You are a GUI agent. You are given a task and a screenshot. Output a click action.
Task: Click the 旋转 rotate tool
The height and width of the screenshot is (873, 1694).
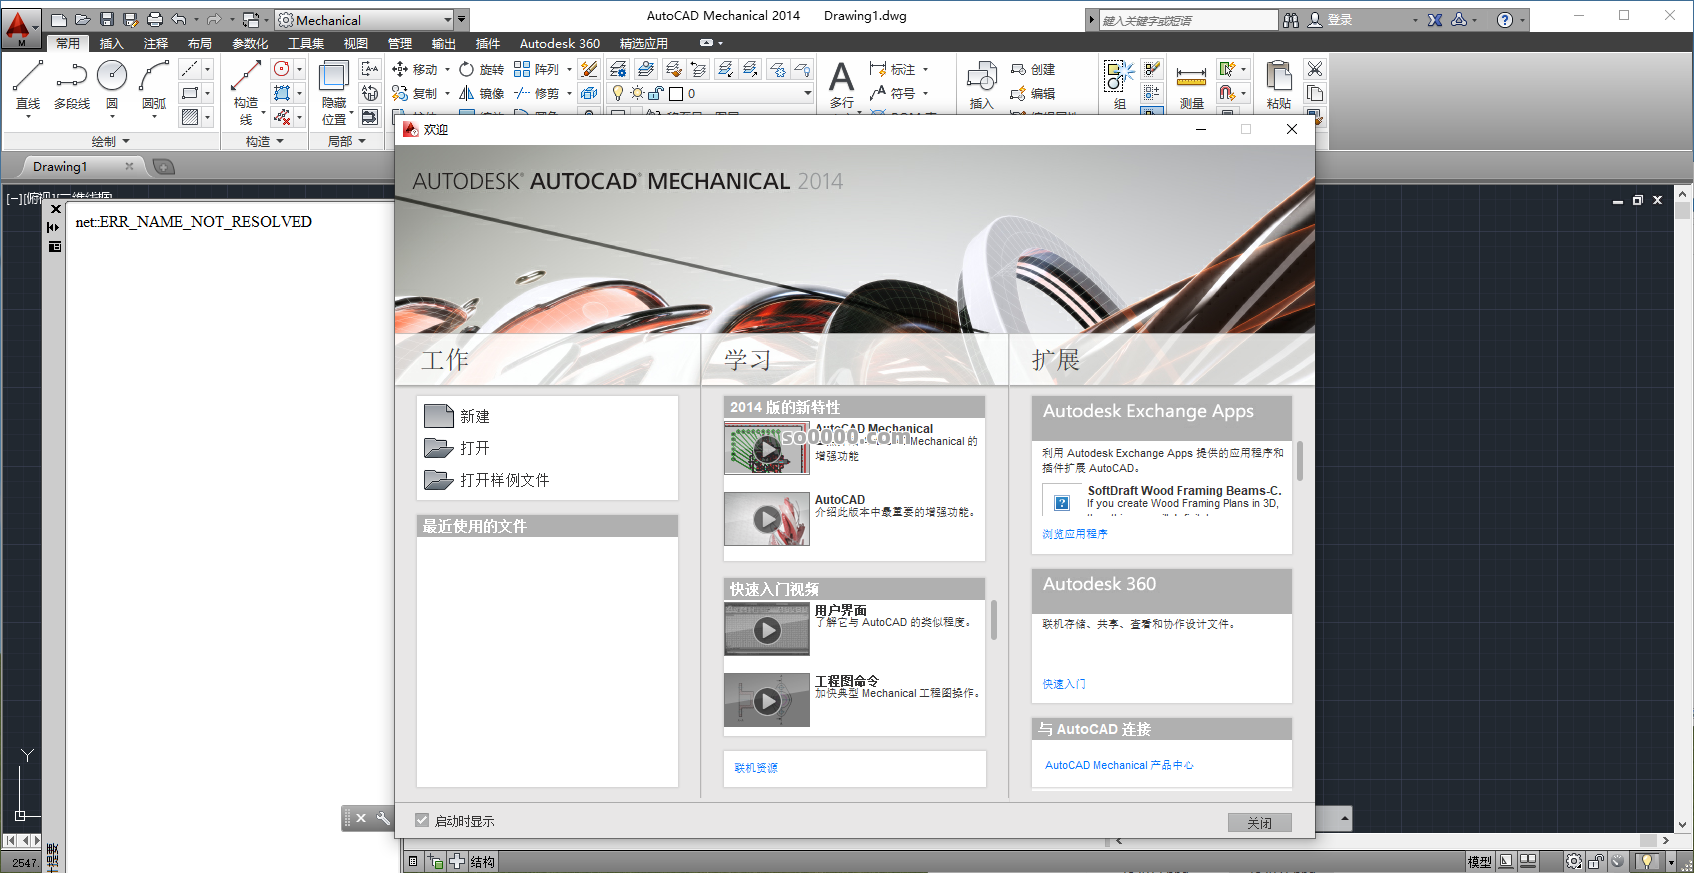pyautogui.click(x=481, y=70)
